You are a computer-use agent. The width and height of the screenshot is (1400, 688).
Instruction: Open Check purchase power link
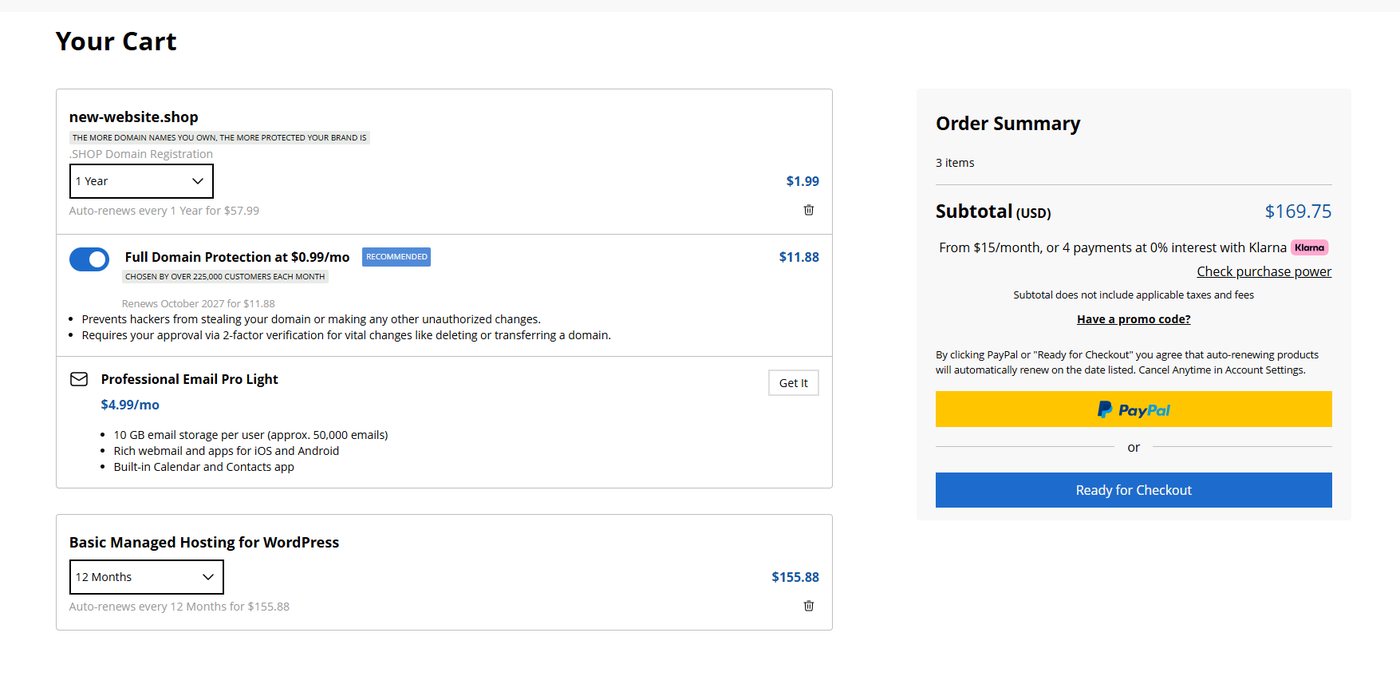(1264, 272)
